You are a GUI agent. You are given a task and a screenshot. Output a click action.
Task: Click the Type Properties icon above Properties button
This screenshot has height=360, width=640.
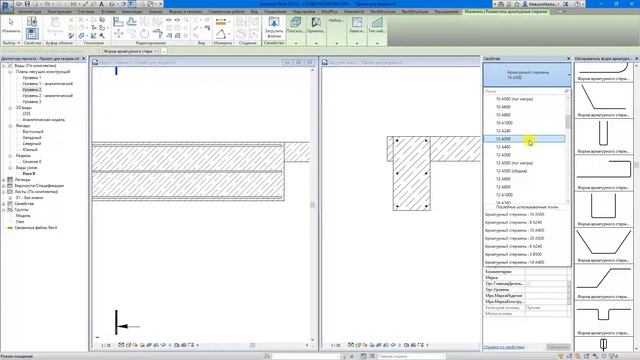click(32, 21)
